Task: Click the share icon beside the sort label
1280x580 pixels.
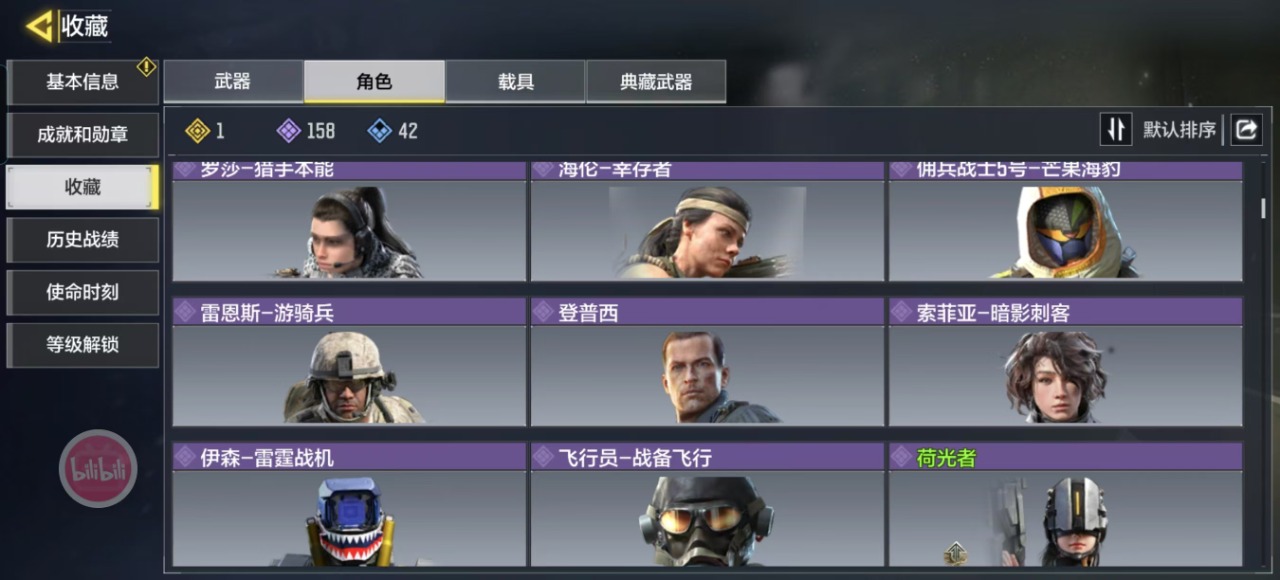Action: coord(1246,129)
